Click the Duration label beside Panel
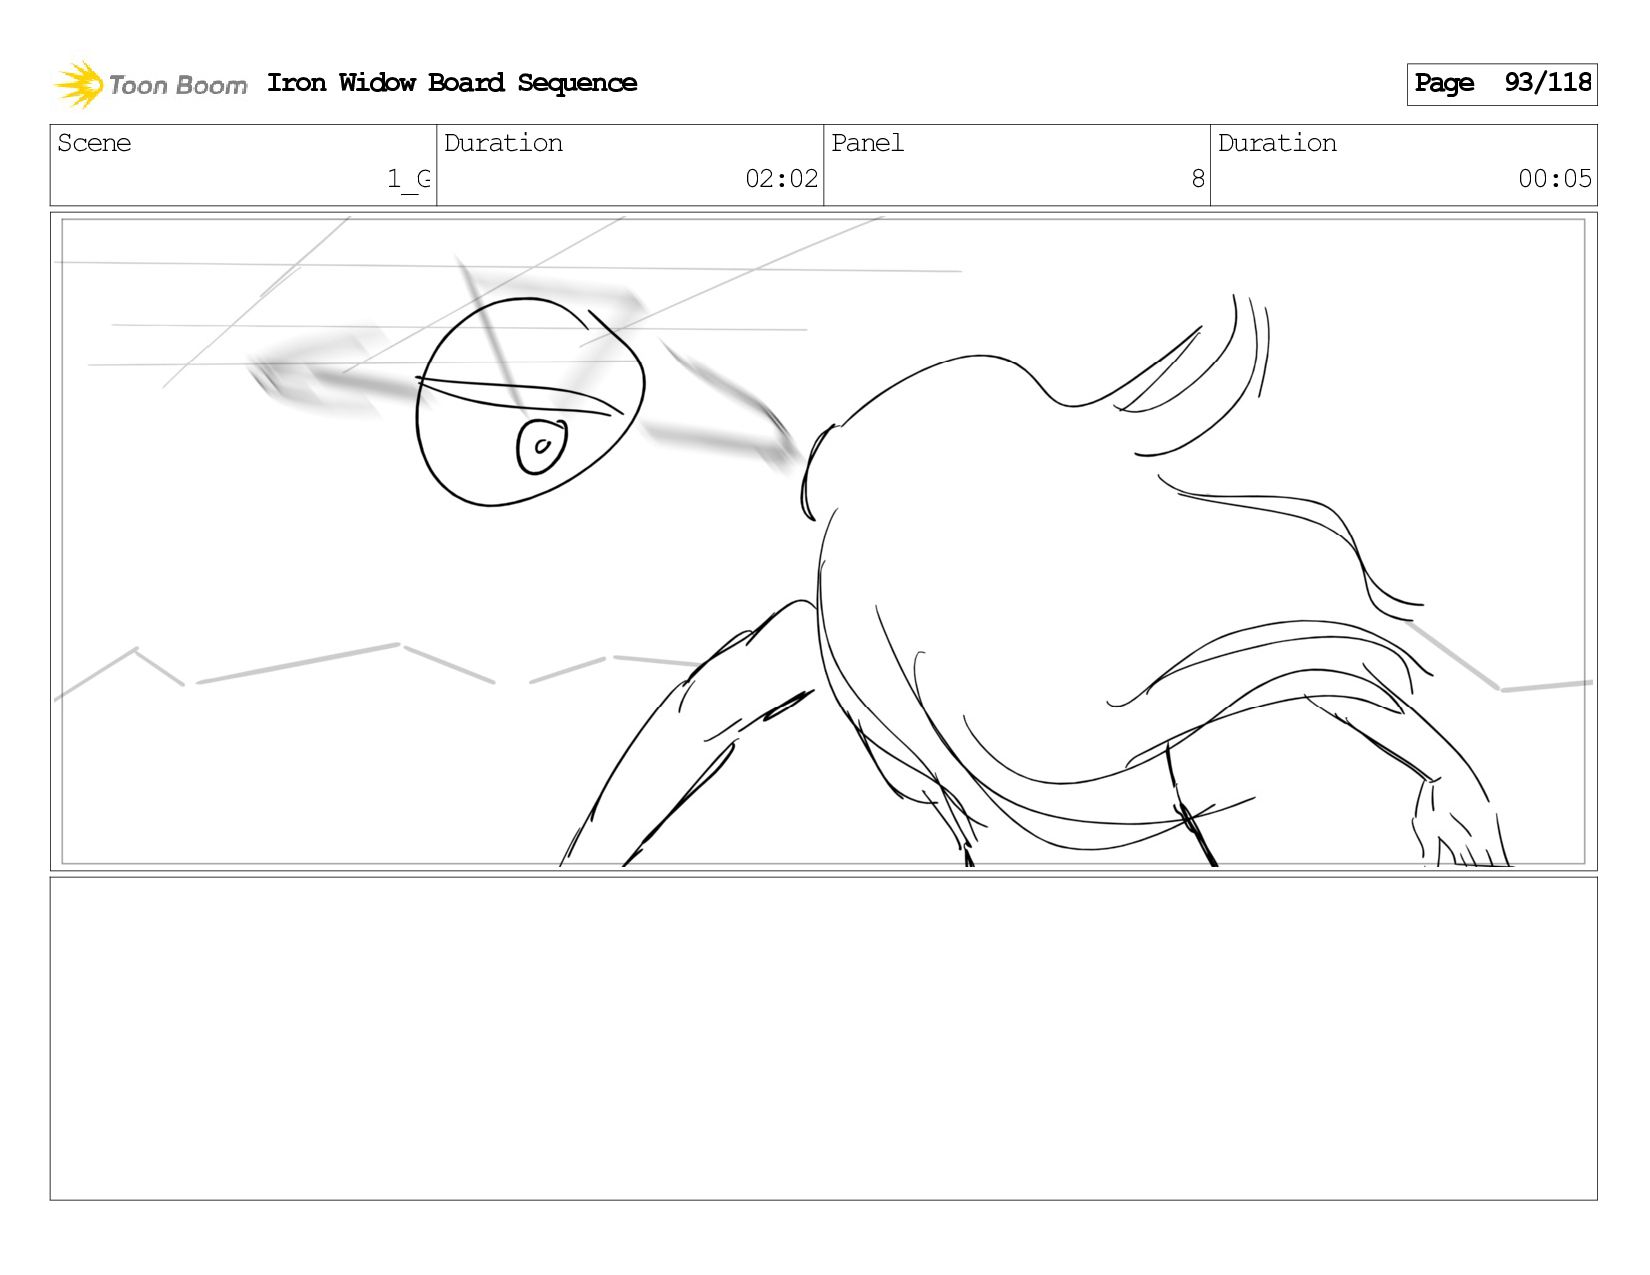Screen dimensions: 1650x1275 [x=1277, y=143]
